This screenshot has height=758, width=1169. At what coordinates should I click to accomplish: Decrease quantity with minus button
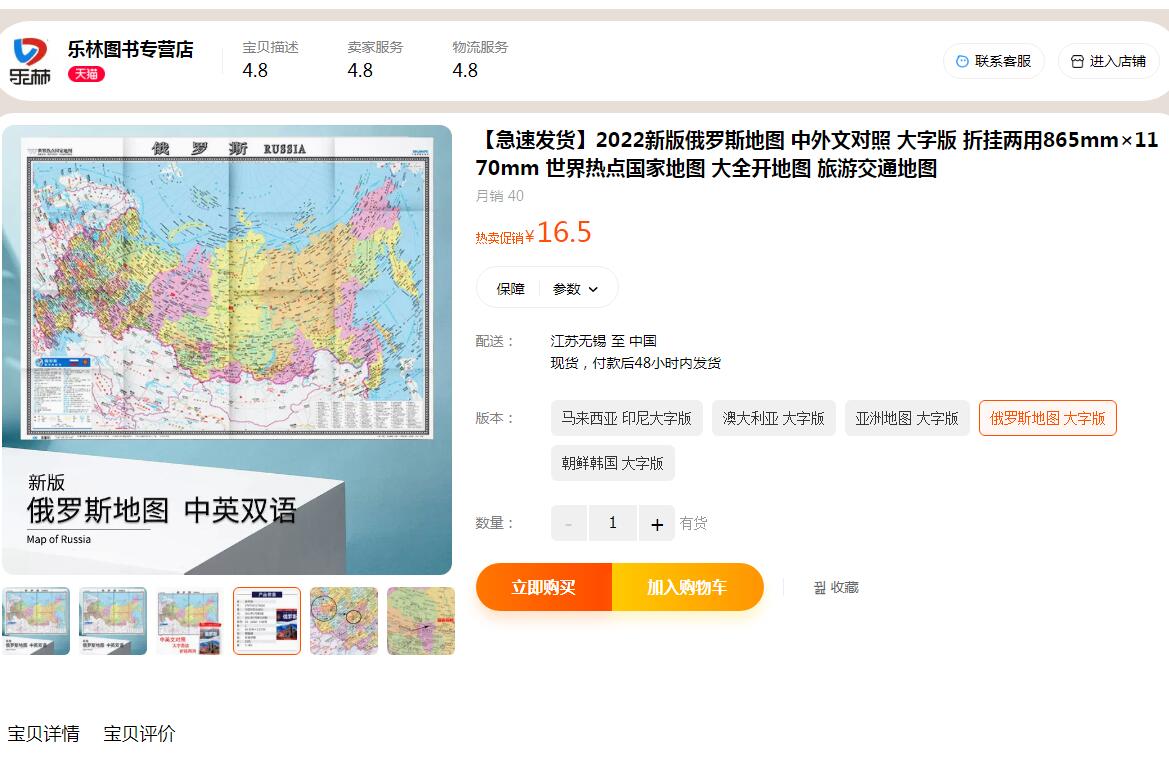click(569, 523)
